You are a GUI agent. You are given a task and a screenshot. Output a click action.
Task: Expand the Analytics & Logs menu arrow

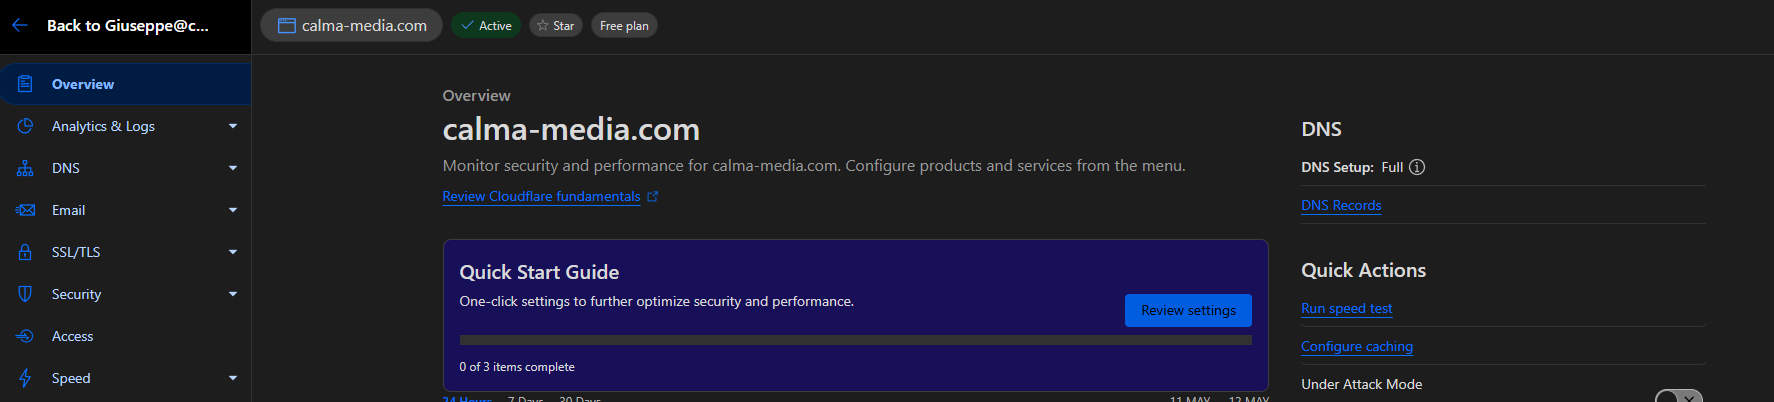point(233,126)
